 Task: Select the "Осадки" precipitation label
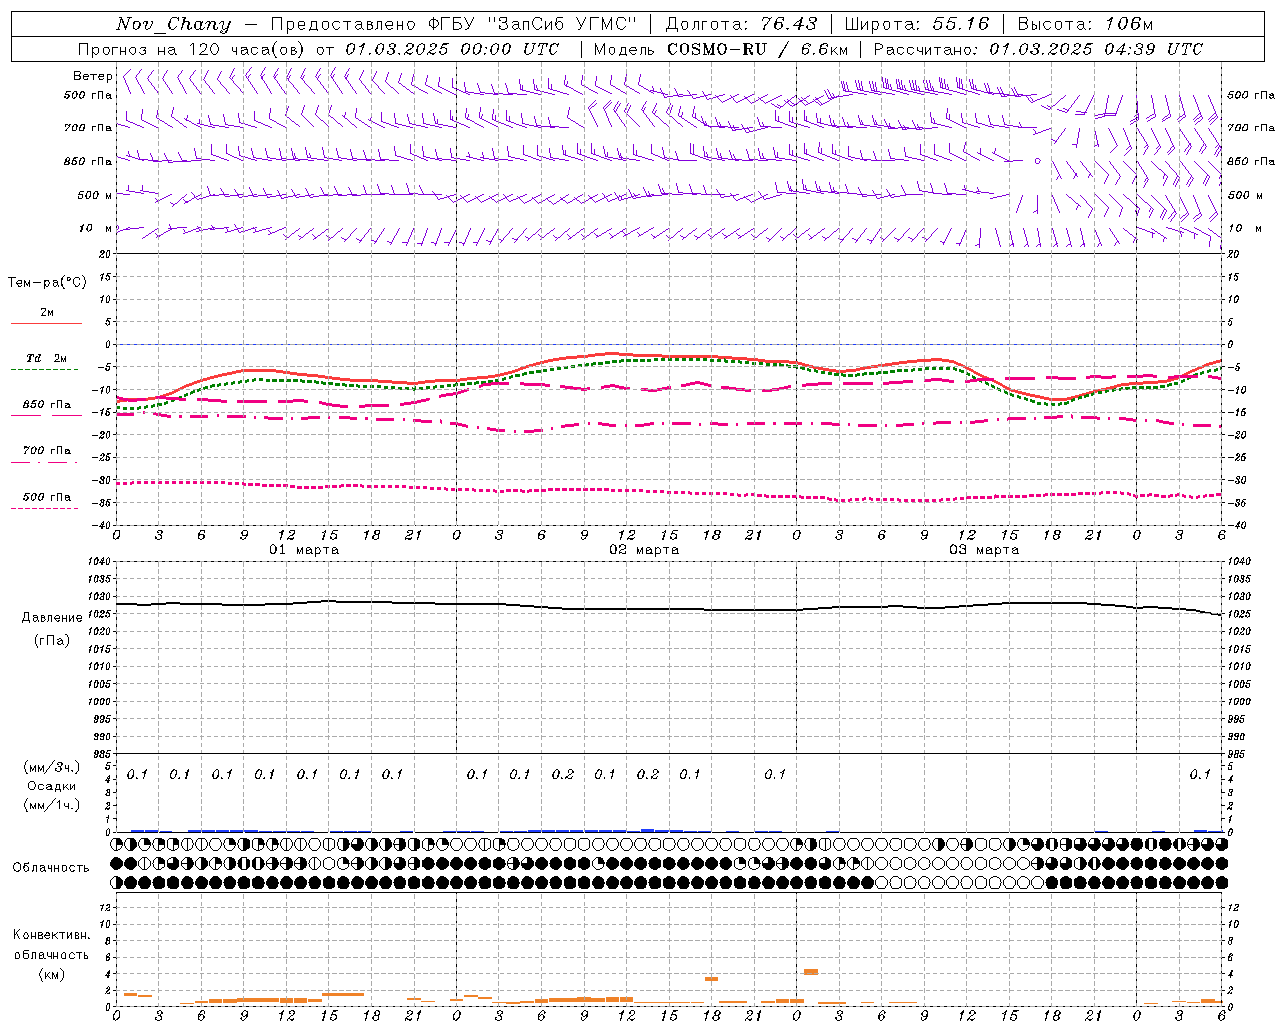click(52, 786)
